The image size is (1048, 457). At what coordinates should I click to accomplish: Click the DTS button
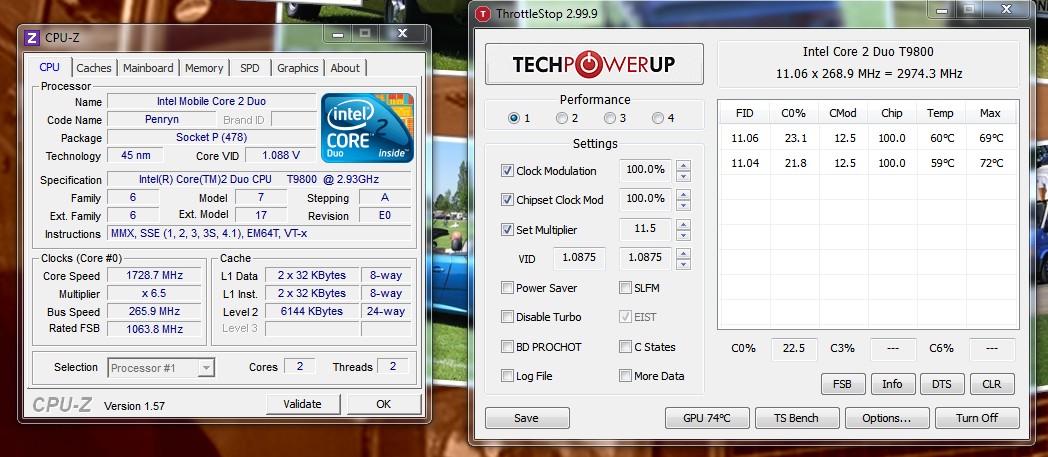point(942,384)
